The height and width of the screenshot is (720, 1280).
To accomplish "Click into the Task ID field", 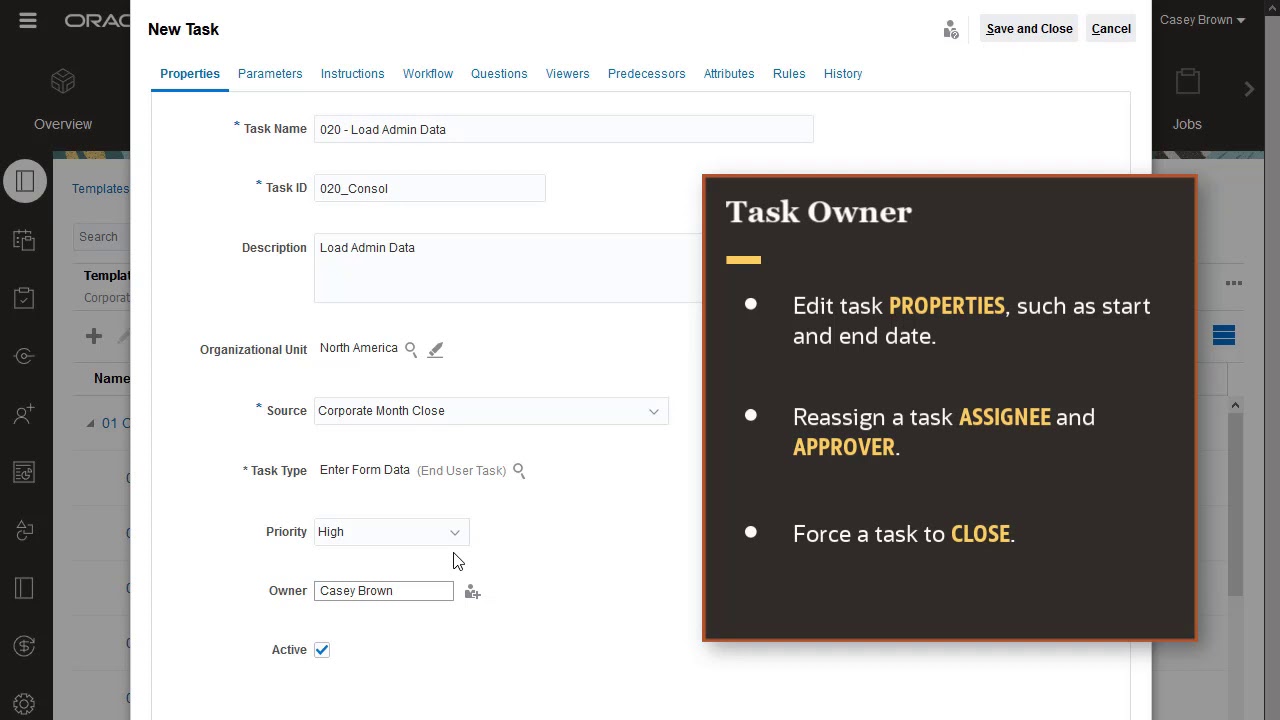I will tap(430, 188).
